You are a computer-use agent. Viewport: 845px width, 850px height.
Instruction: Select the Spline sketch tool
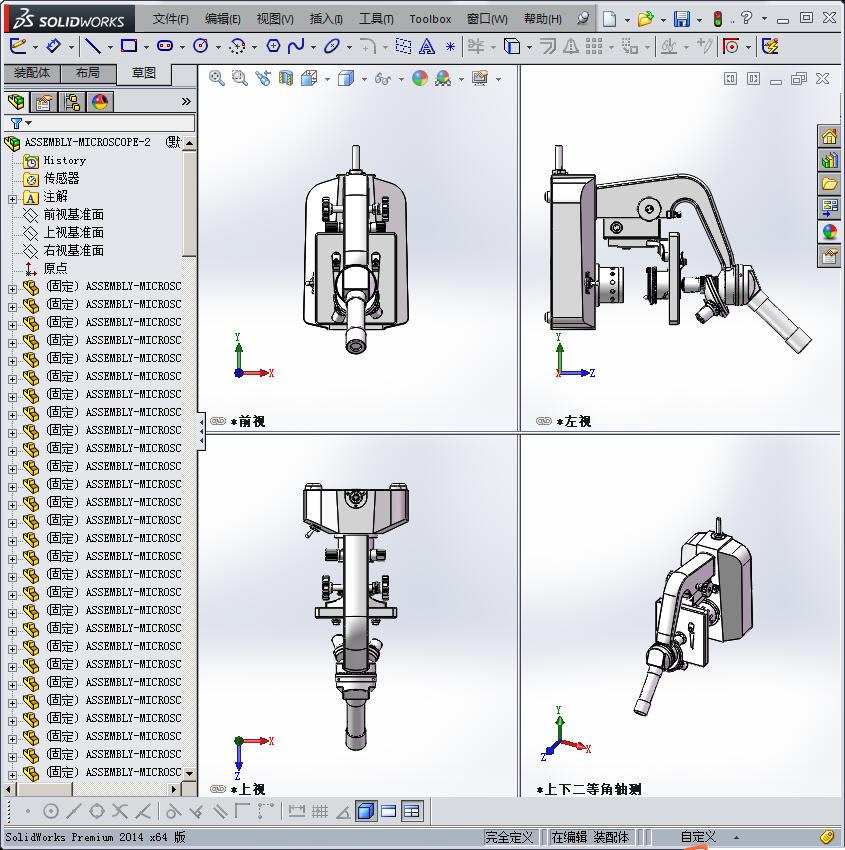pyautogui.click(x=296, y=46)
